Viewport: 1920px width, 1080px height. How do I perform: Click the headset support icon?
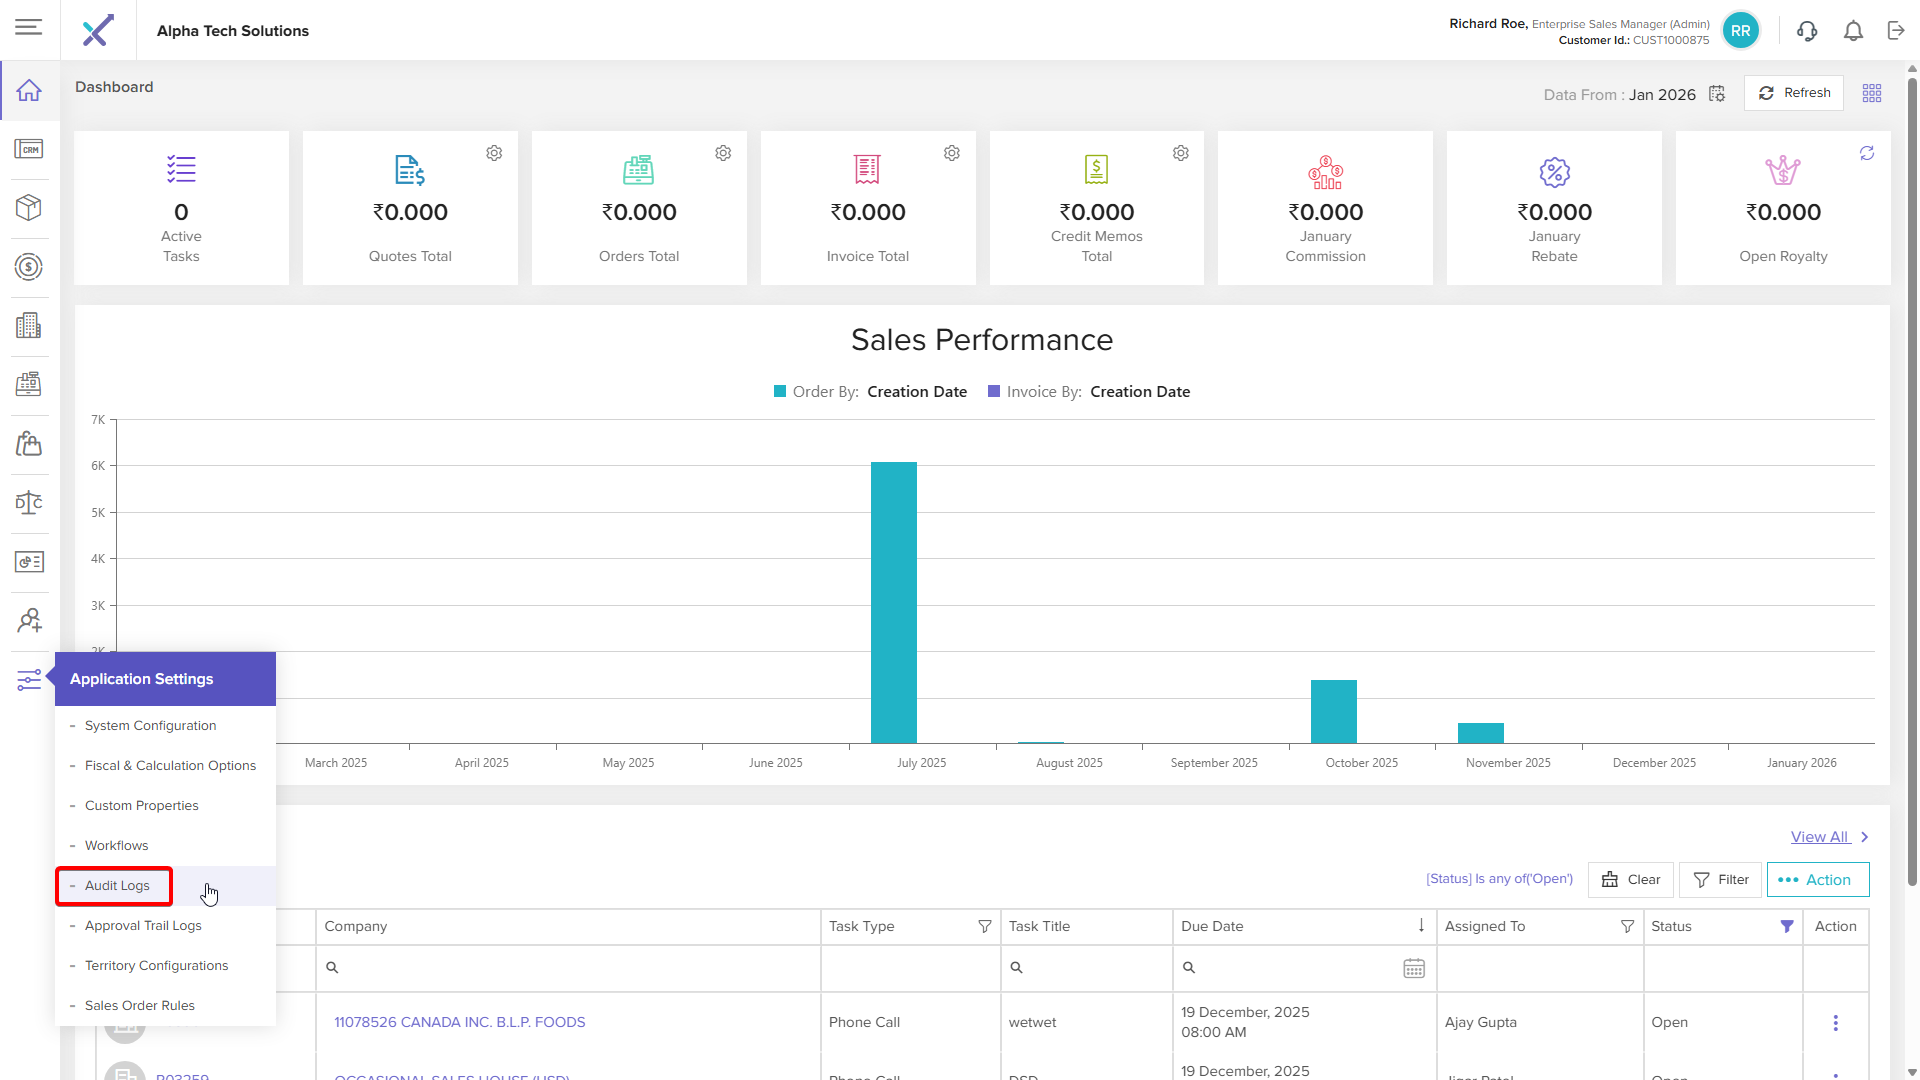pos(1807,31)
